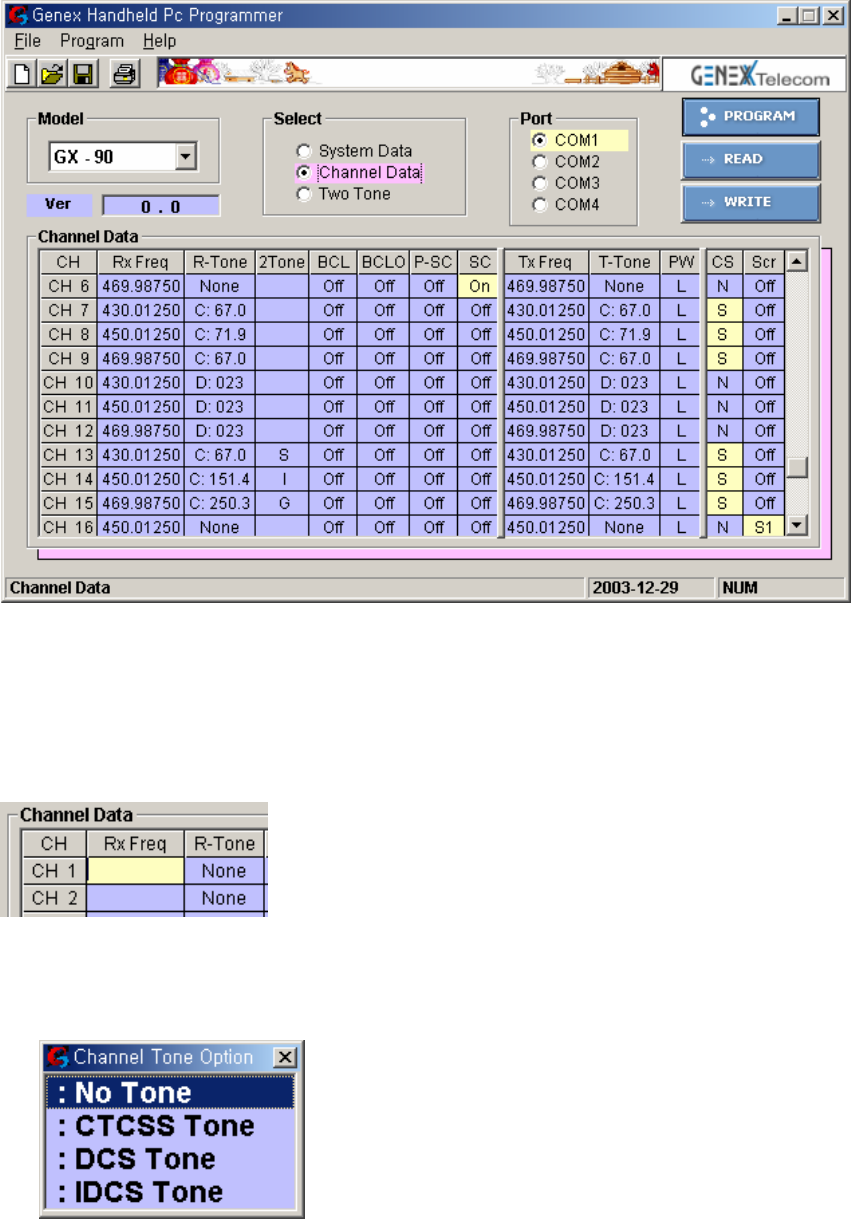Click the Print toolbar icon
This screenshot has height=1219, width=851.
123,73
